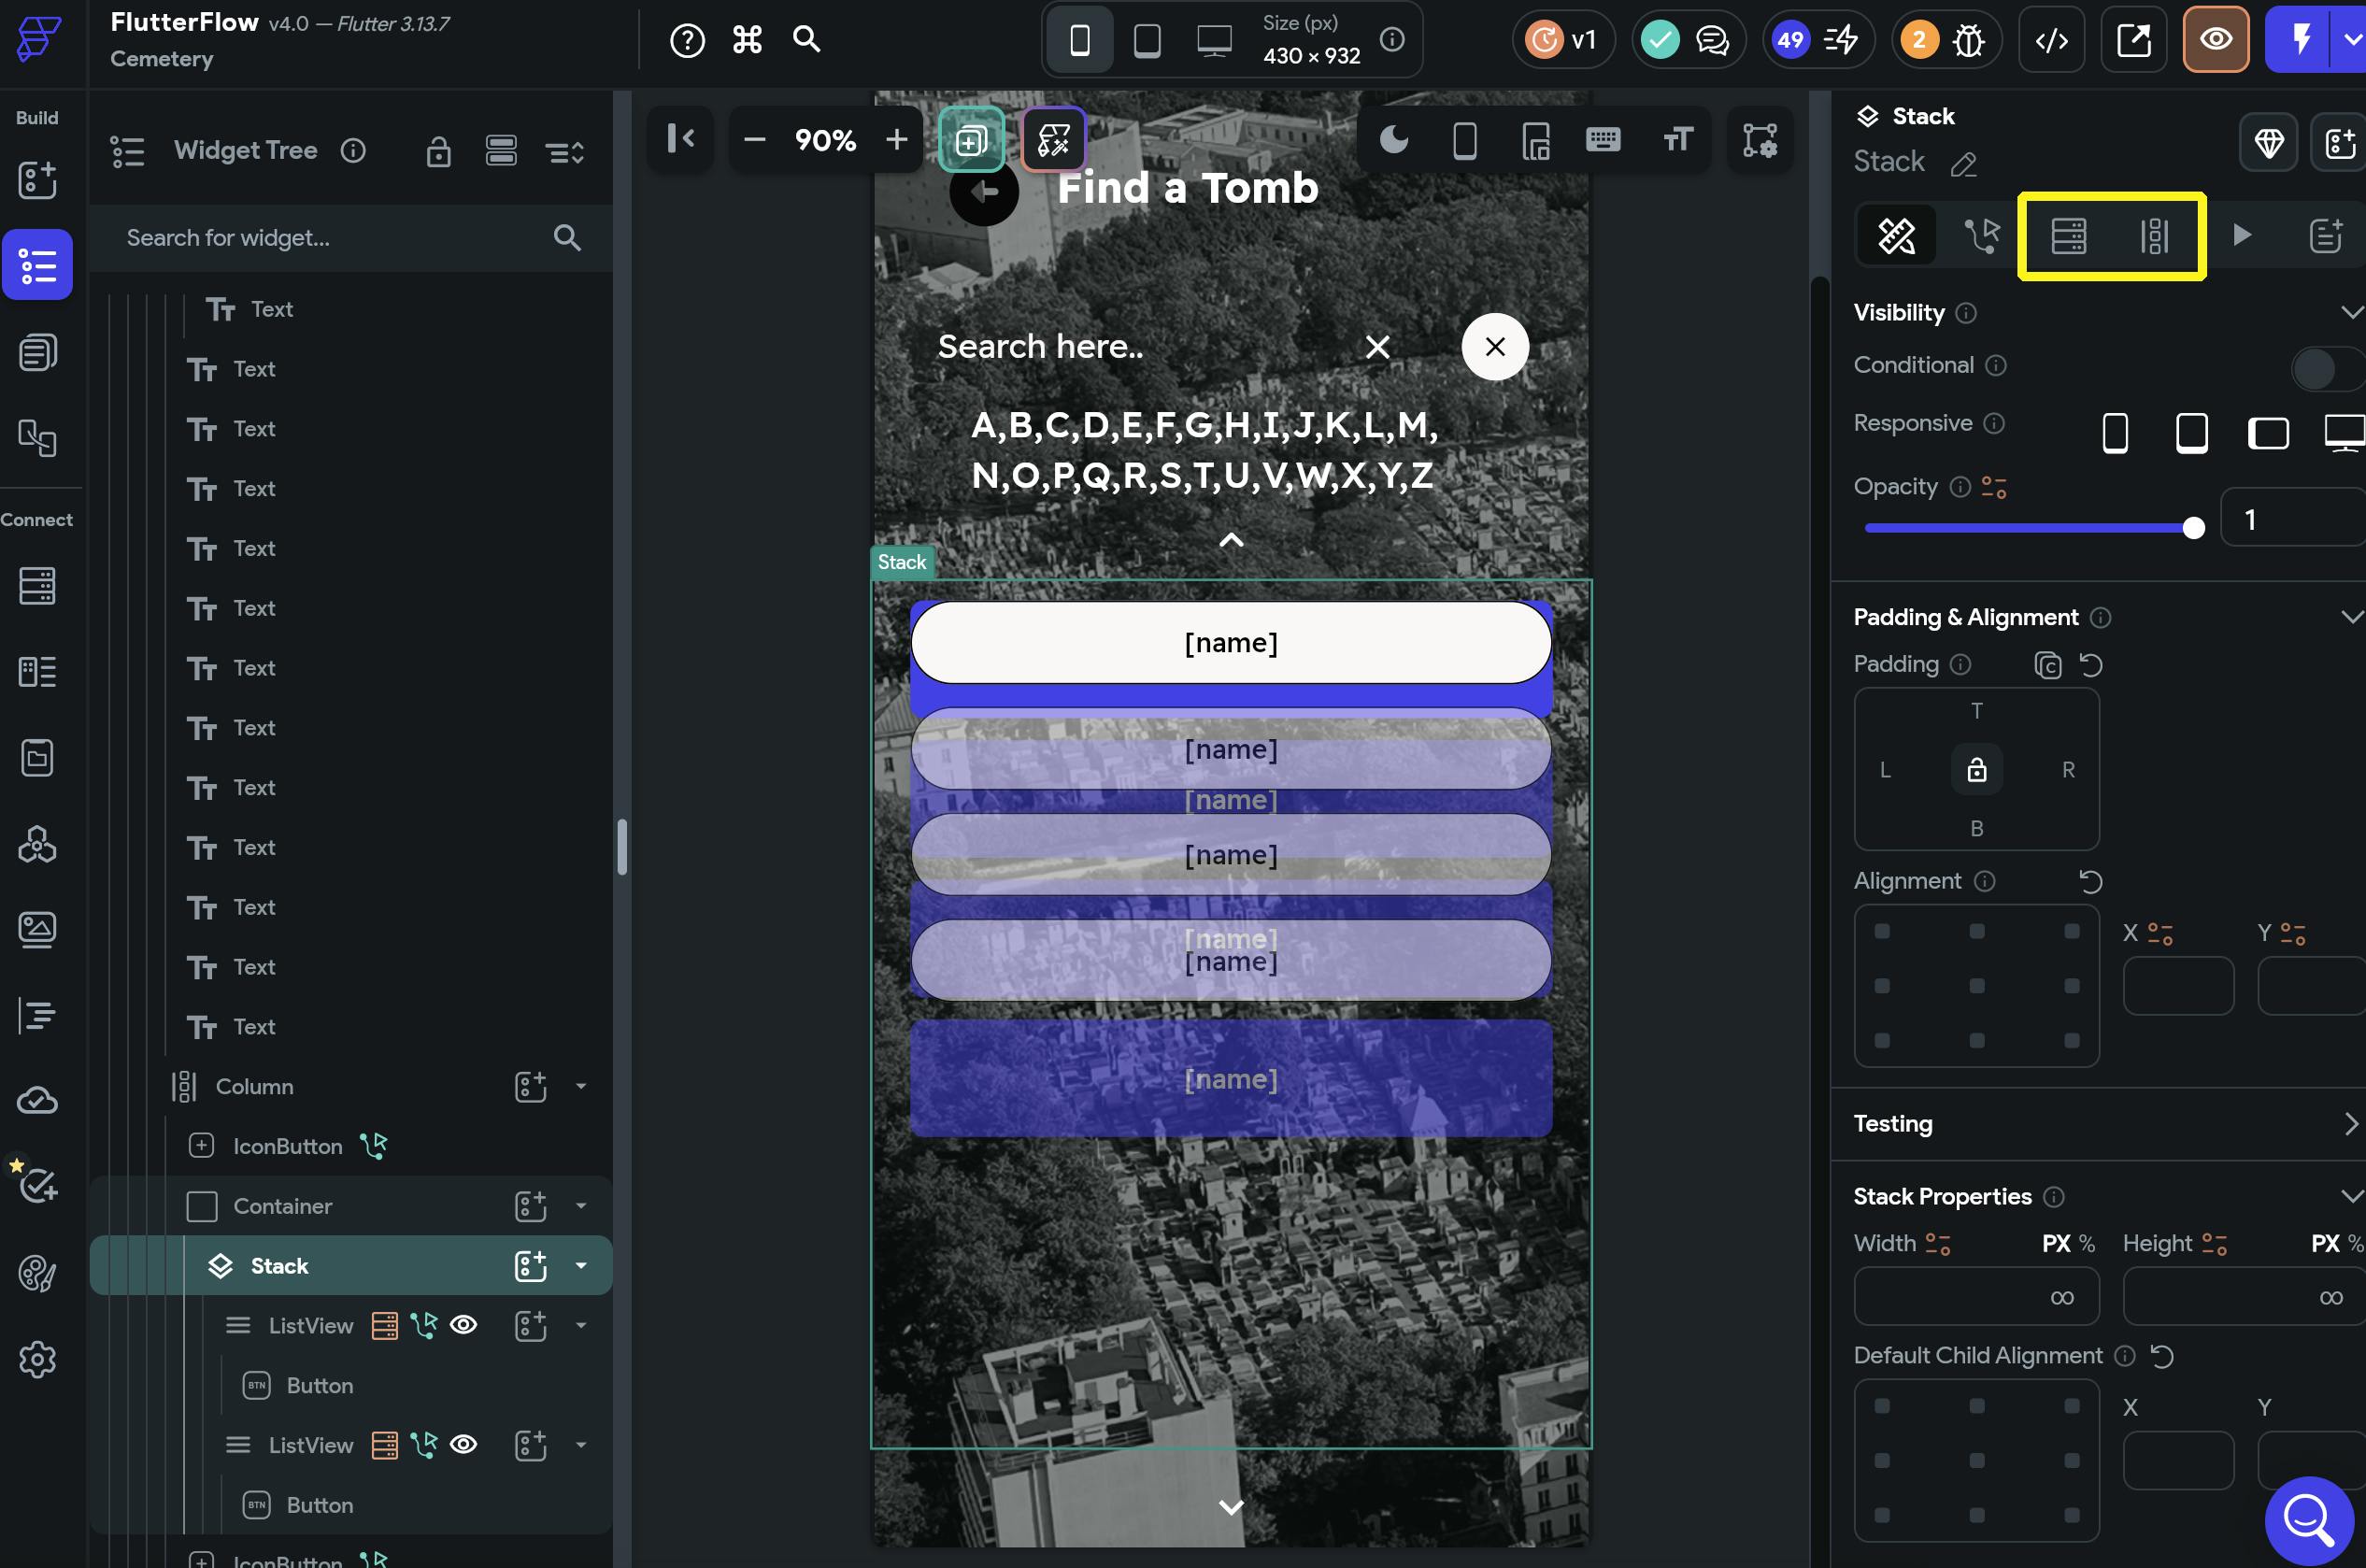The height and width of the screenshot is (1568, 2366).
Task: Open the Actions tab in properties panel
Action: [x=1981, y=236]
